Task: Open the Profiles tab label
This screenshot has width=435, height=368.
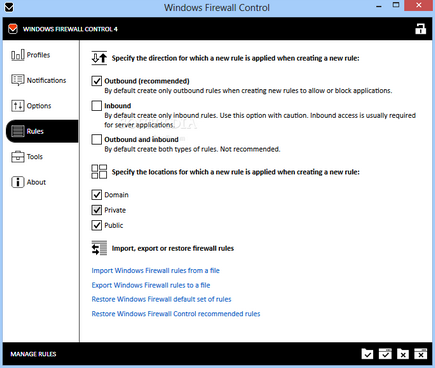Action: tap(38, 55)
